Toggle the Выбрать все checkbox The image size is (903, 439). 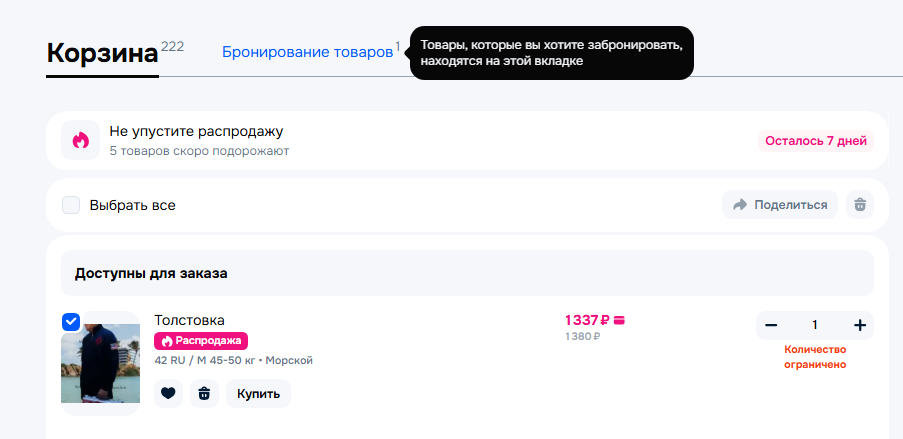coord(71,205)
